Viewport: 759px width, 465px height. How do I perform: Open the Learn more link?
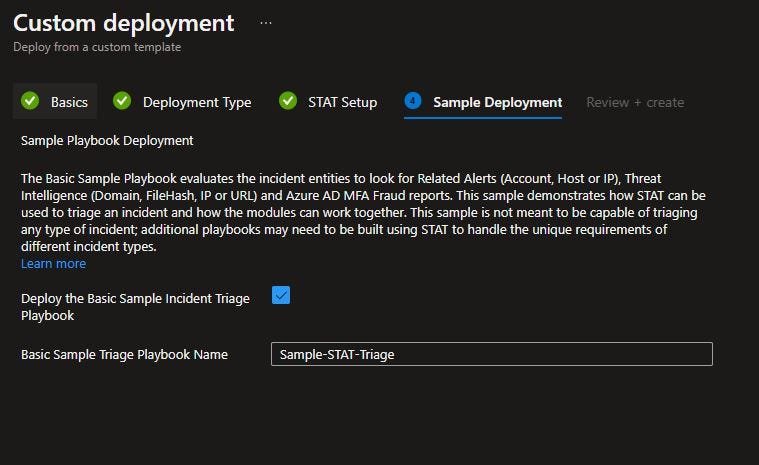click(53, 264)
